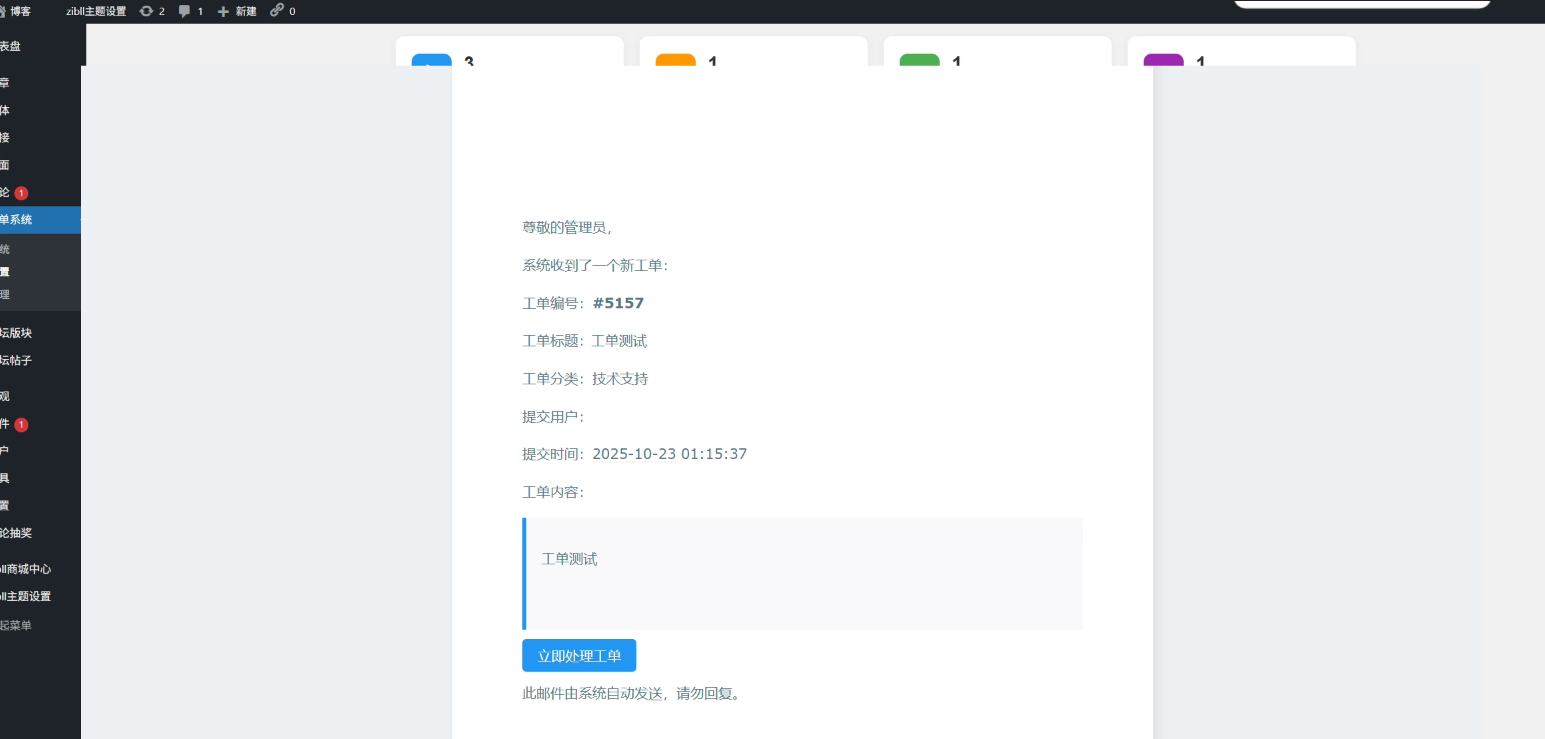Screen dimensions: 1545x739
Task: Click the chain link icon in admin bar
Action: [x=276, y=11]
